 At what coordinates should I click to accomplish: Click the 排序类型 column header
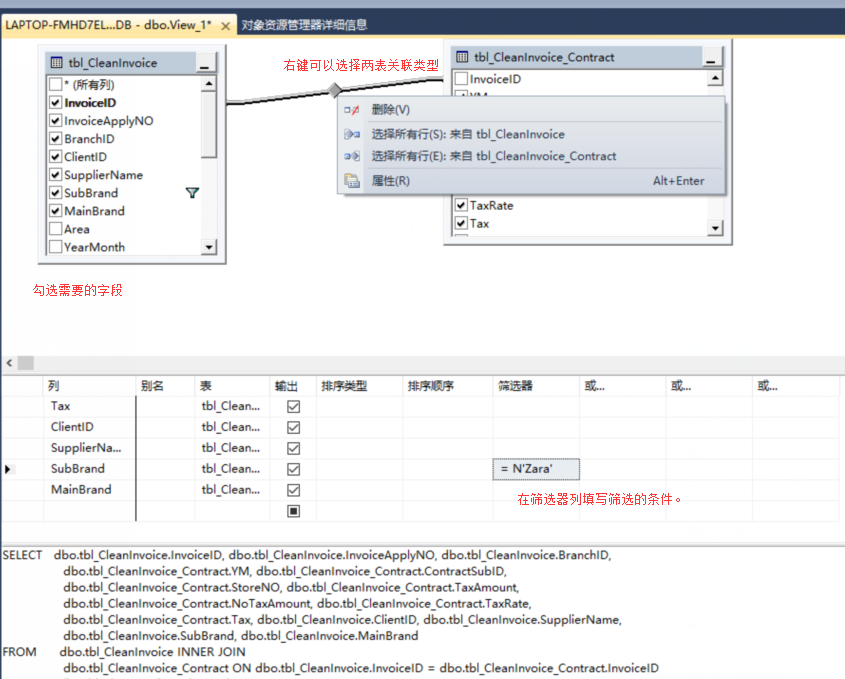(359, 386)
